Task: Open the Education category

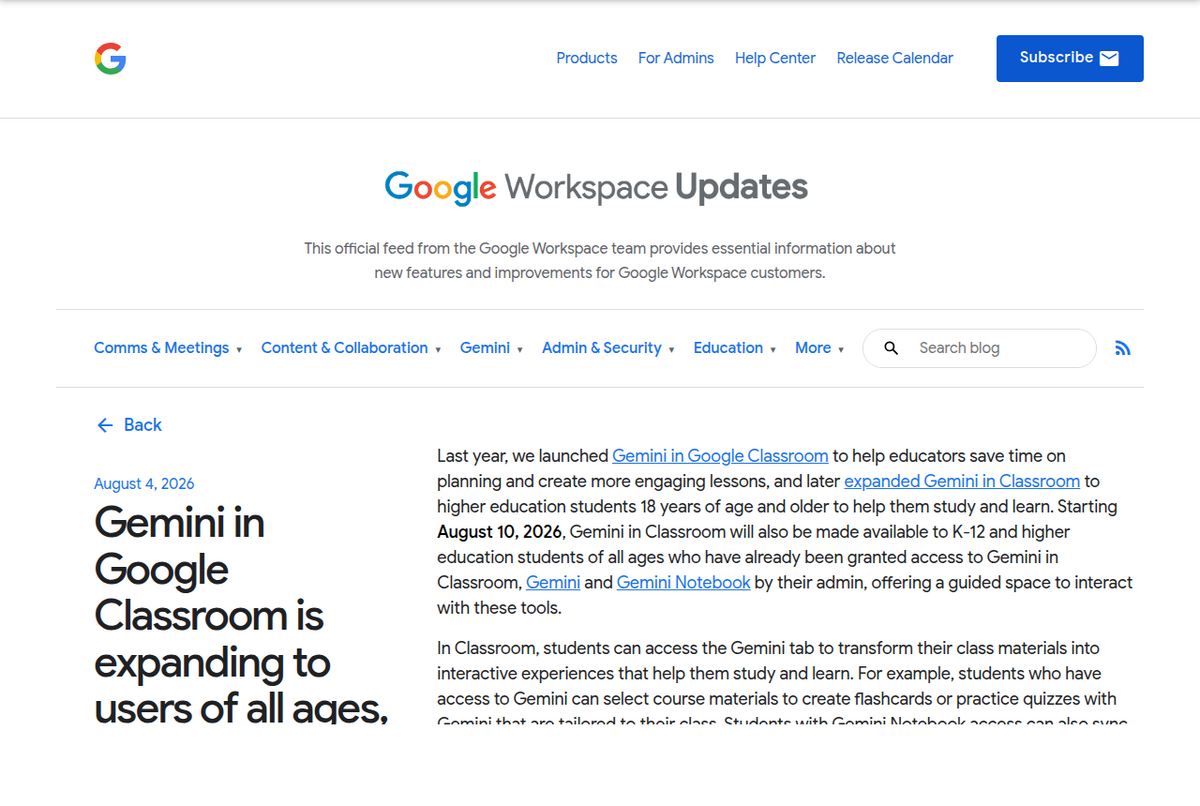Action: click(x=728, y=348)
